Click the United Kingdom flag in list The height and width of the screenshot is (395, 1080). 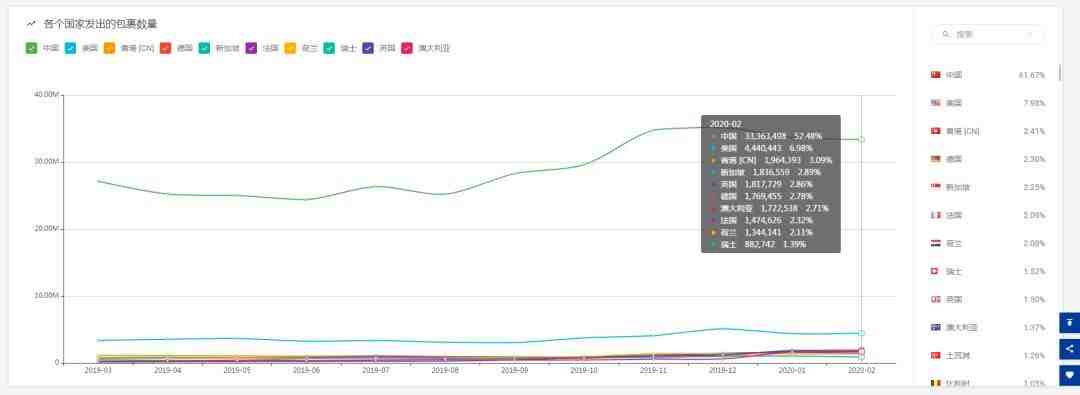935,299
